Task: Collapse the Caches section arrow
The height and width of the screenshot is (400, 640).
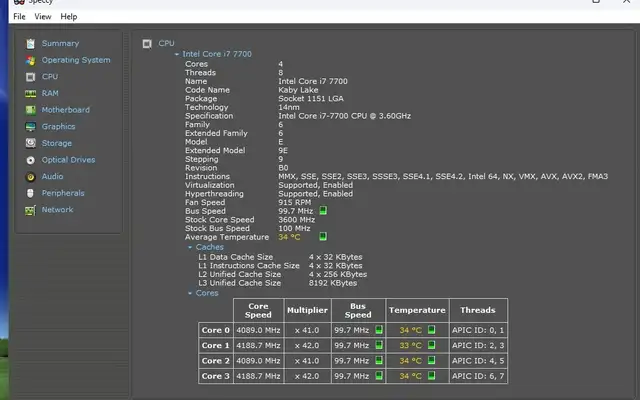Action: click(190, 247)
